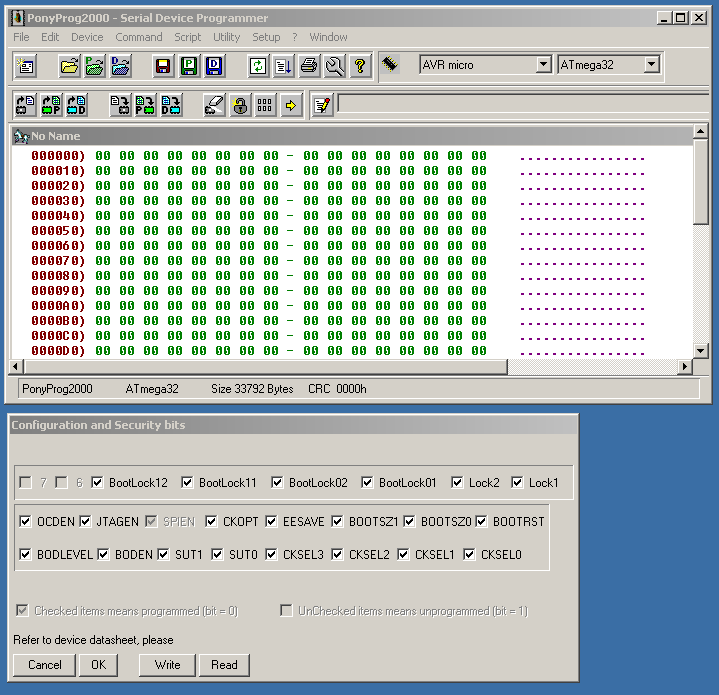Click the vertical scrollbar thumb
This screenshot has height=695, width=719.
pos(700,182)
